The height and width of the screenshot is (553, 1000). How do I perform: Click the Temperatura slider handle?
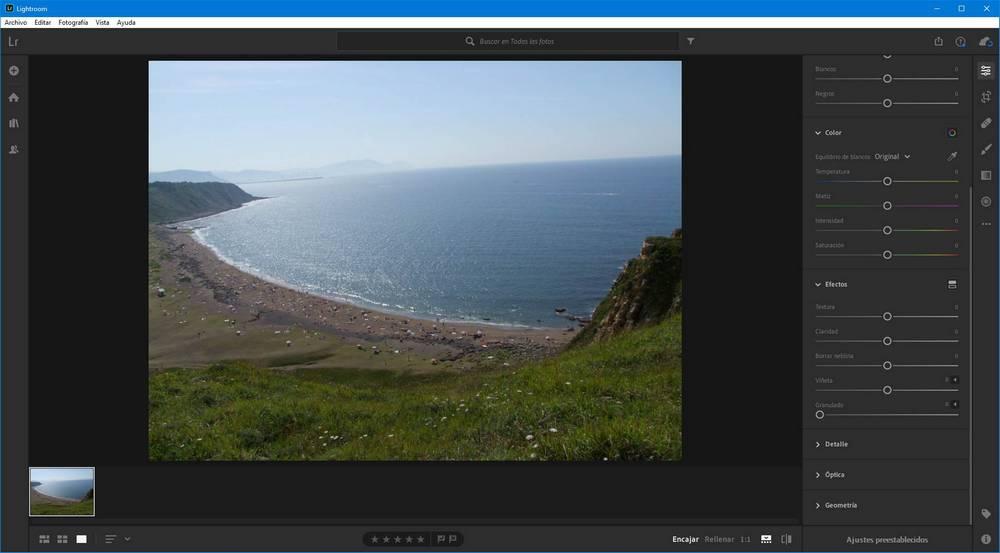pos(887,181)
